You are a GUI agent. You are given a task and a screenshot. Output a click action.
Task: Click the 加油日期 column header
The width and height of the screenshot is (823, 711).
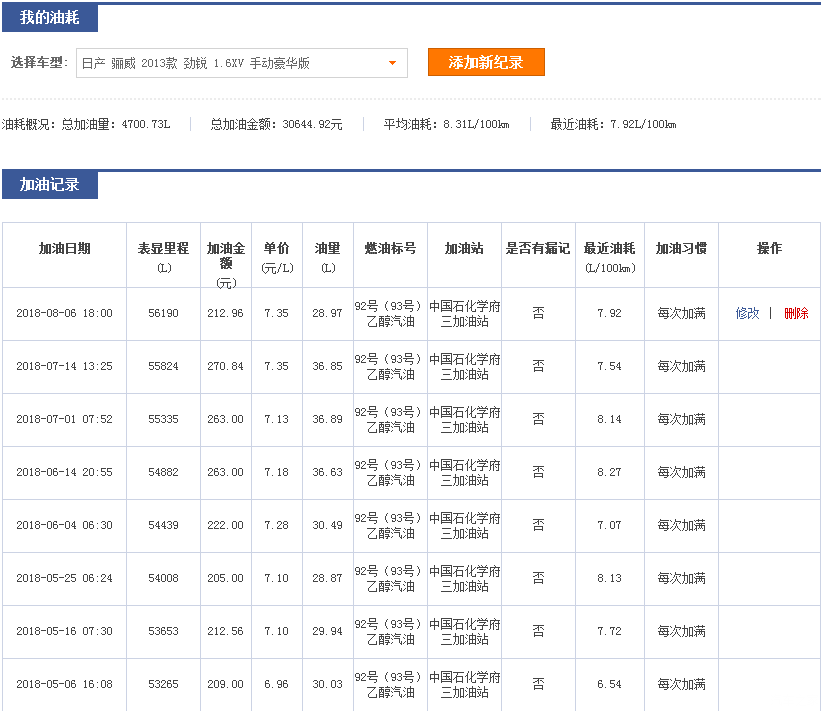click(64, 248)
